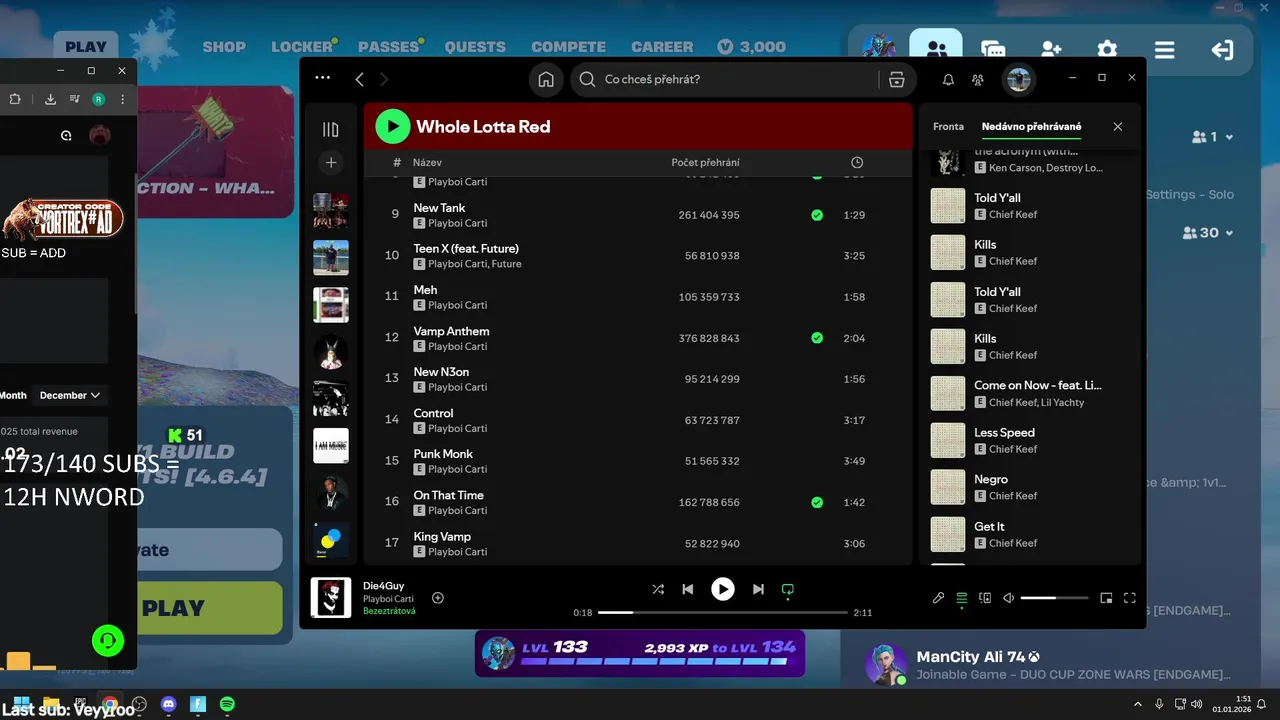Show lyrics microphone icon
The height and width of the screenshot is (720, 1280).
[x=938, y=598]
